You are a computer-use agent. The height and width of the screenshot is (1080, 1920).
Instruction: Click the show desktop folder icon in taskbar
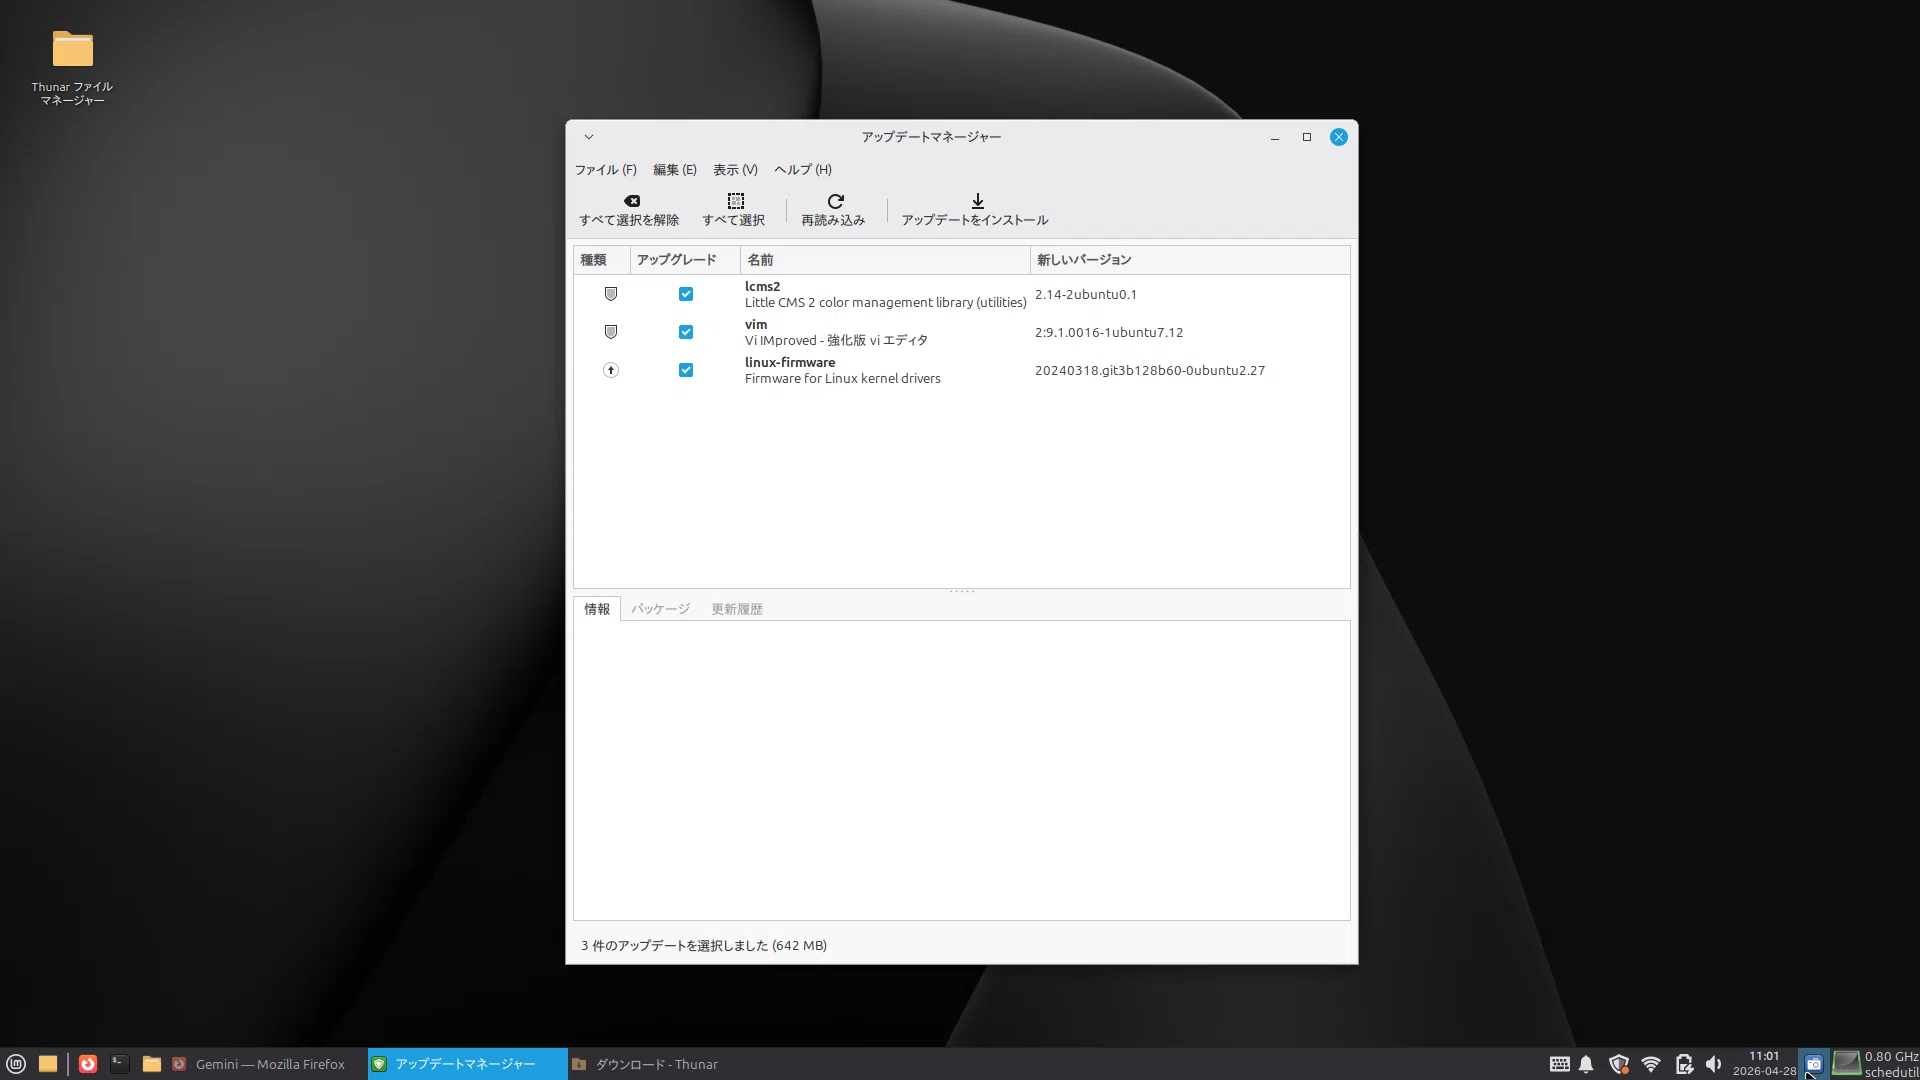click(x=48, y=1064)
